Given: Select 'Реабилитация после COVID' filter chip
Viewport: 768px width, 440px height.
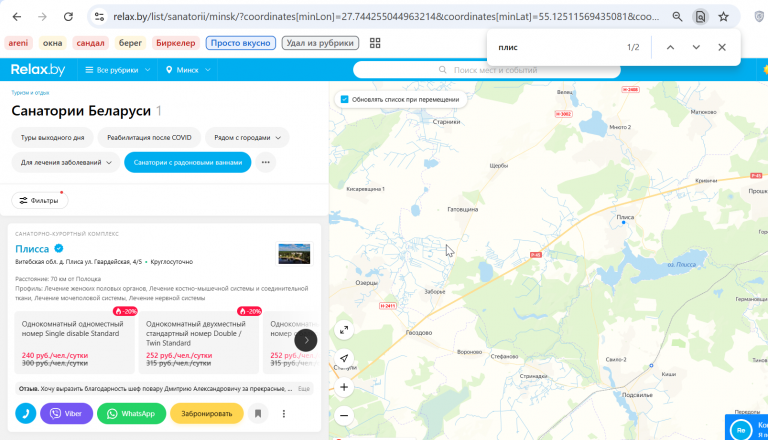Looking at the screenshot, I should [x=149, y=138].
